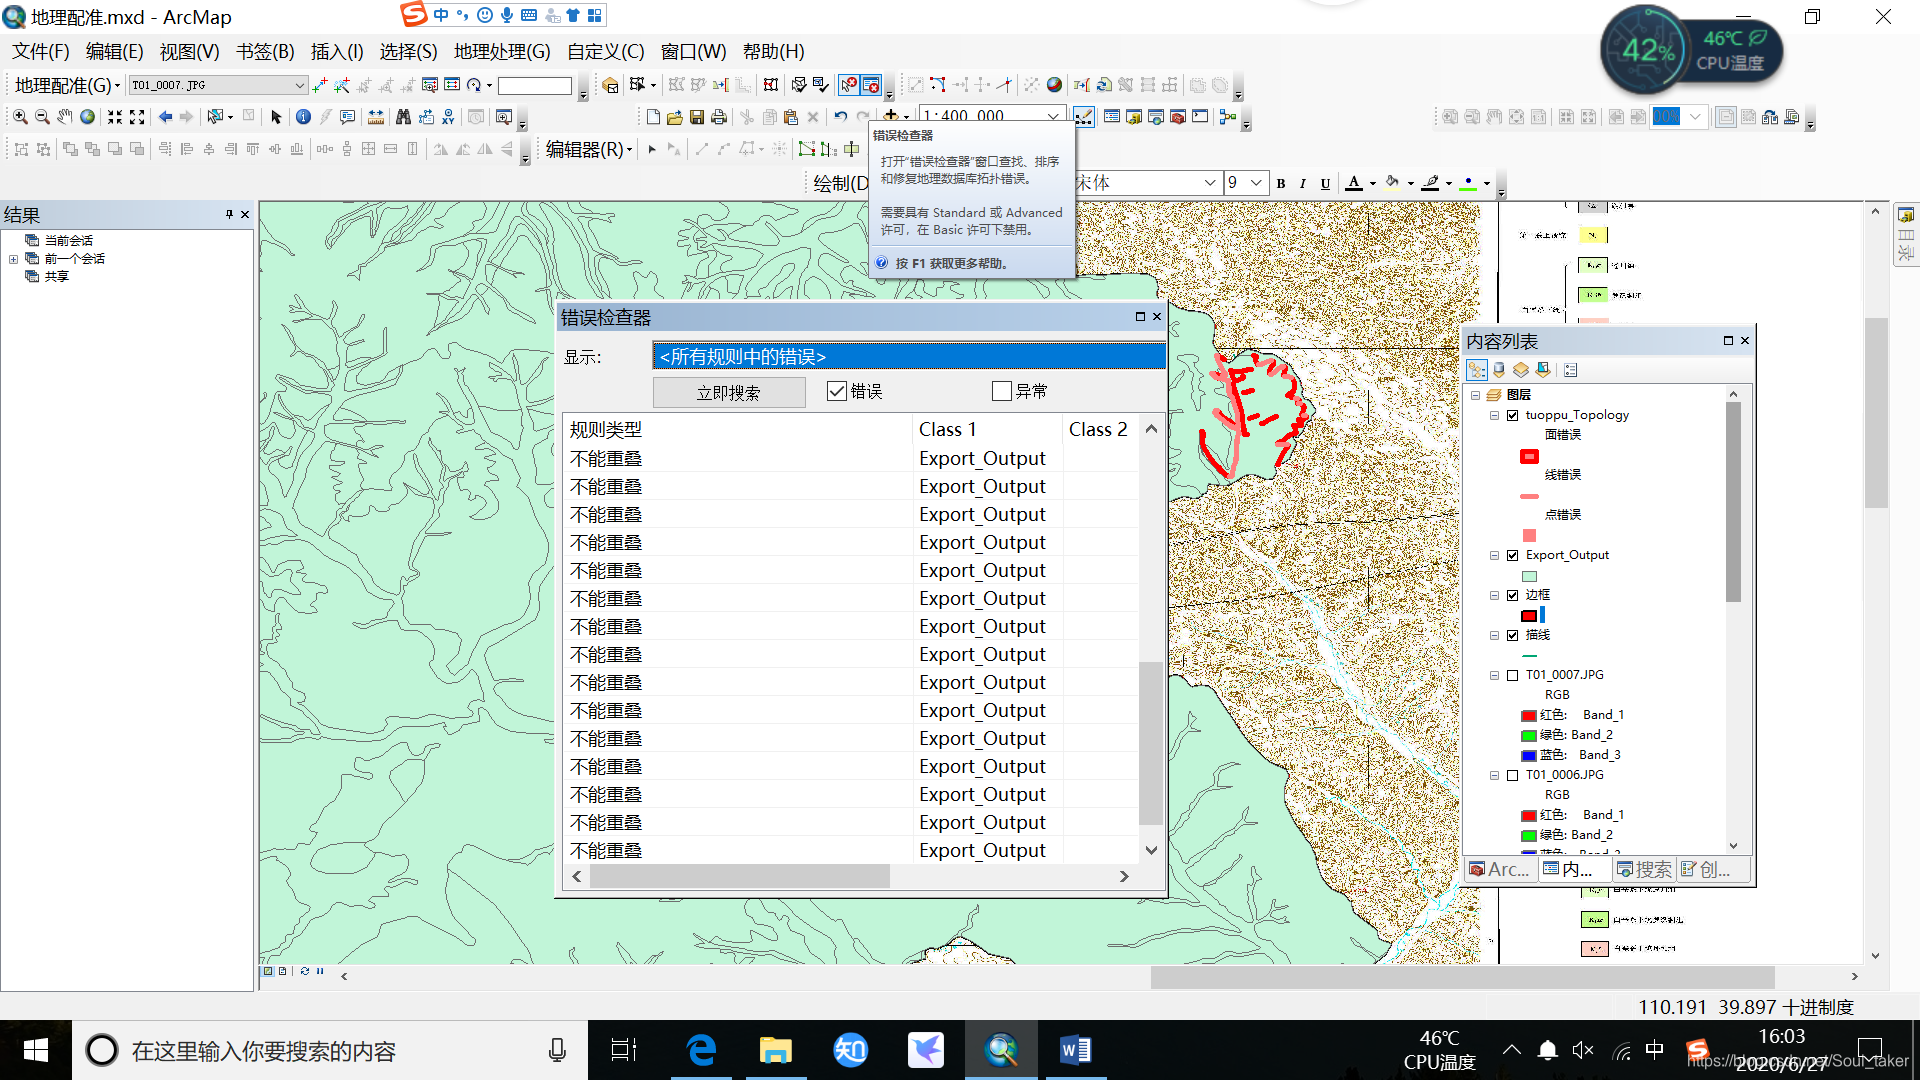This screenshot has height=1080, width=1920.
Task: Apply bold text formatting
Action: pos(1281,183)
